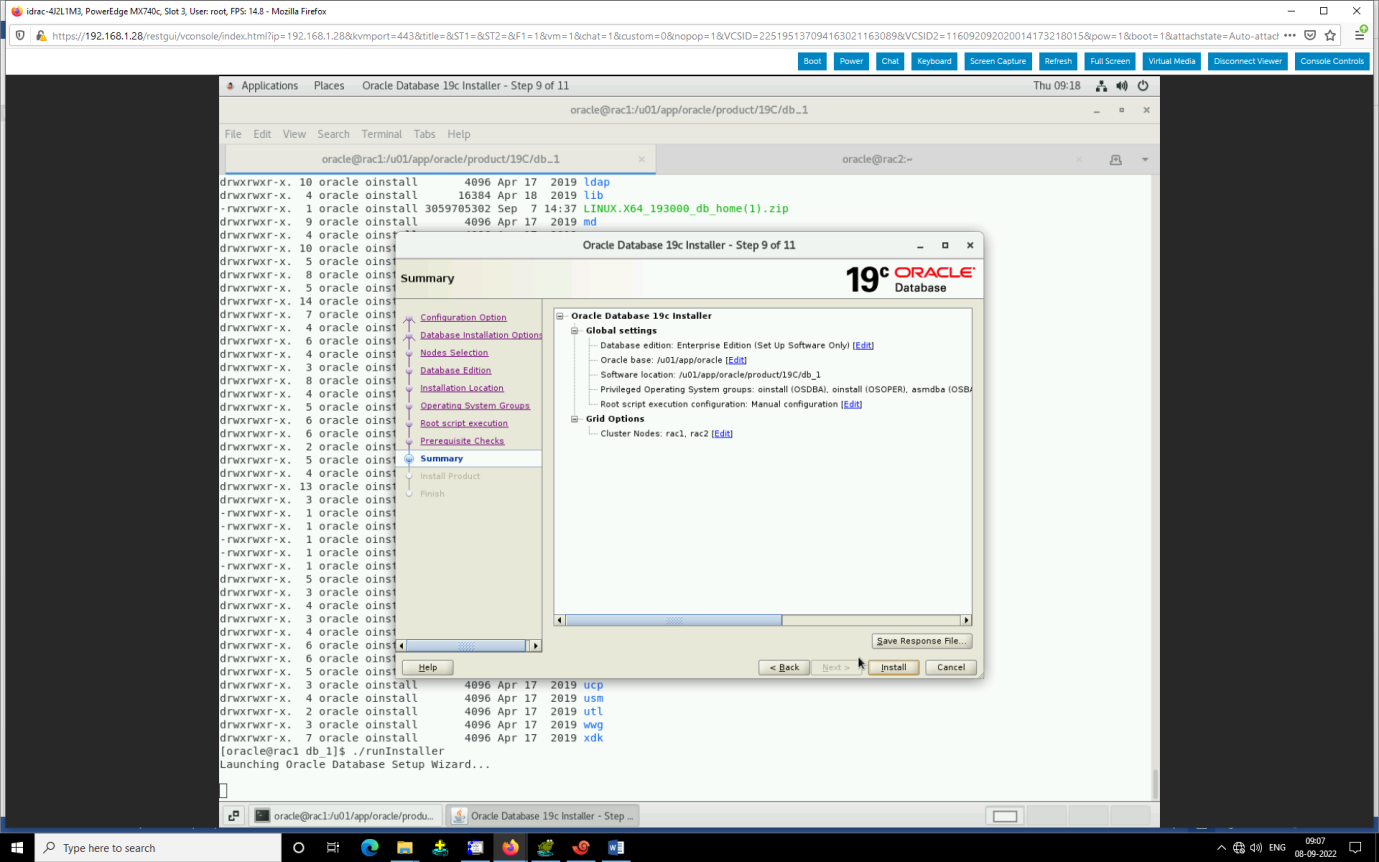This screenshot has height=862, width=1379.
Task: Open Windows notification center icon
Action: click(1355, 847)
